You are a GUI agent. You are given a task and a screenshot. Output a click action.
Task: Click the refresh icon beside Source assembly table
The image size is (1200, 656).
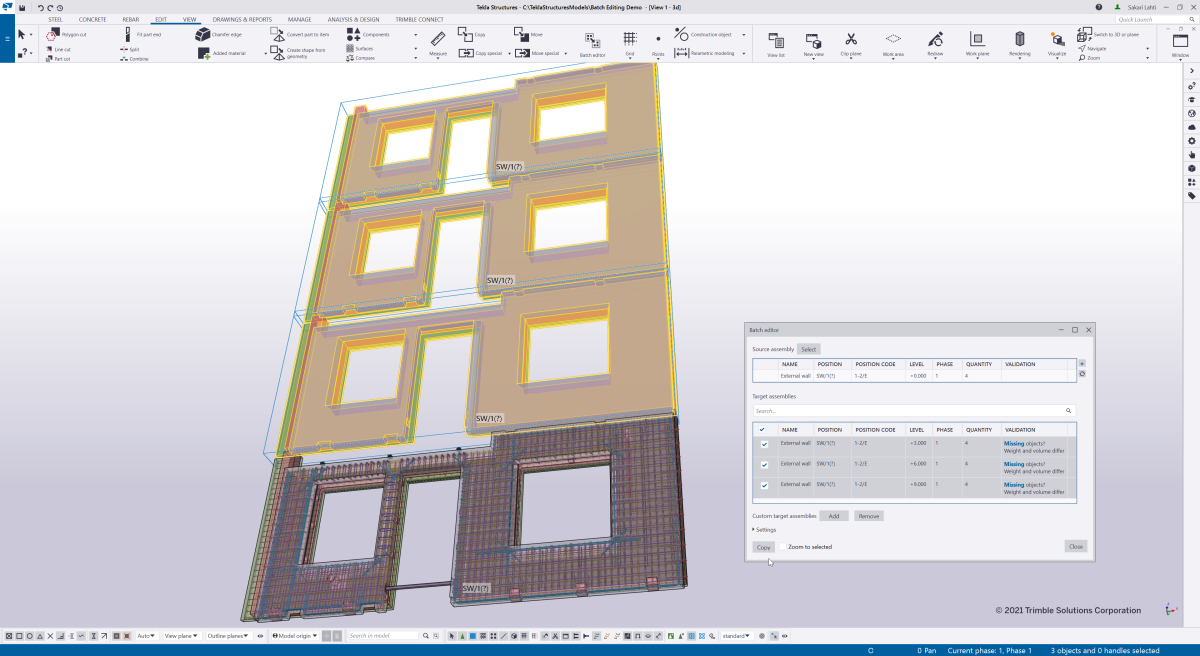[1081, 373]
